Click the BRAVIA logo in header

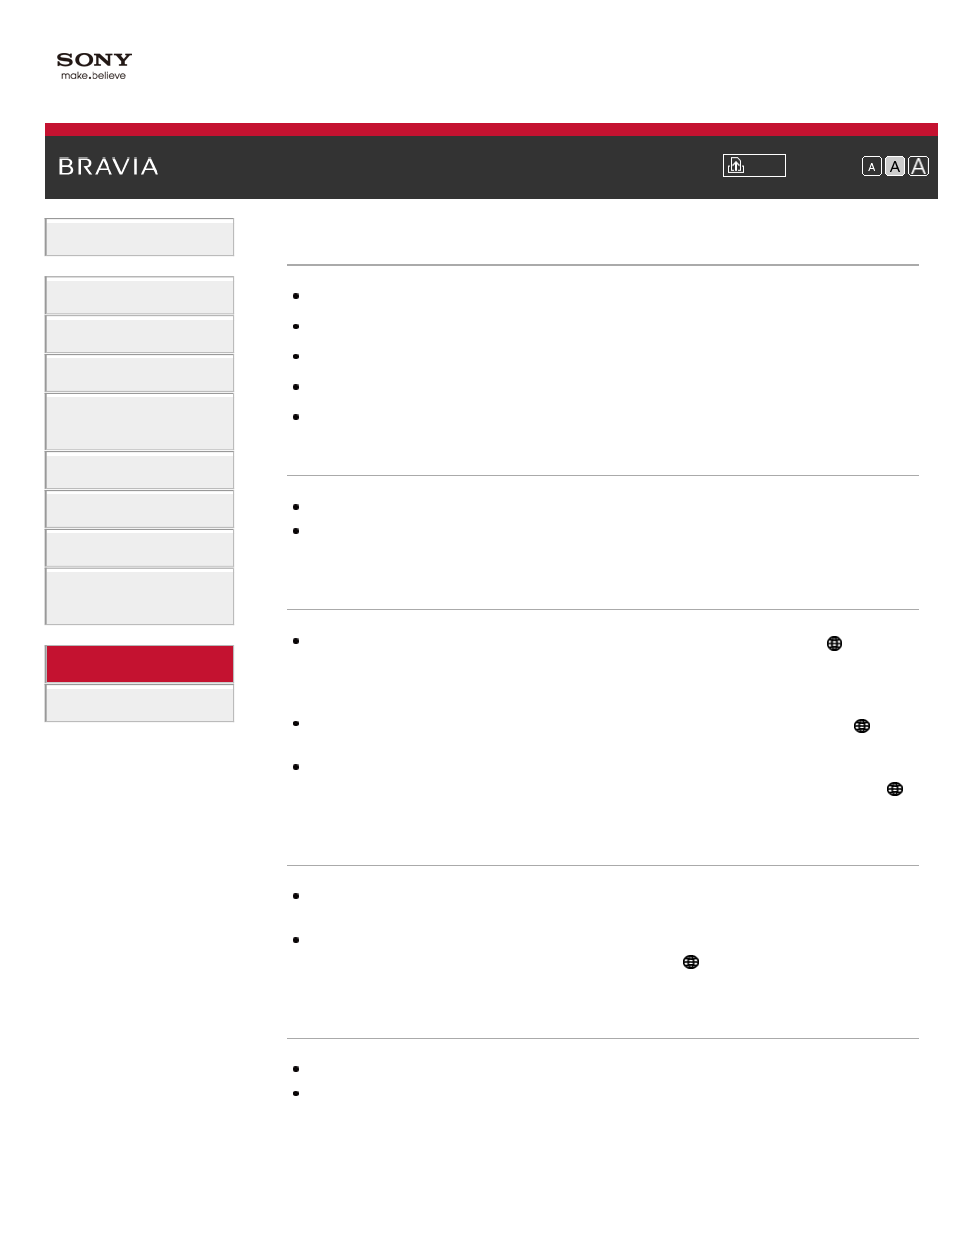click(108, 167)
